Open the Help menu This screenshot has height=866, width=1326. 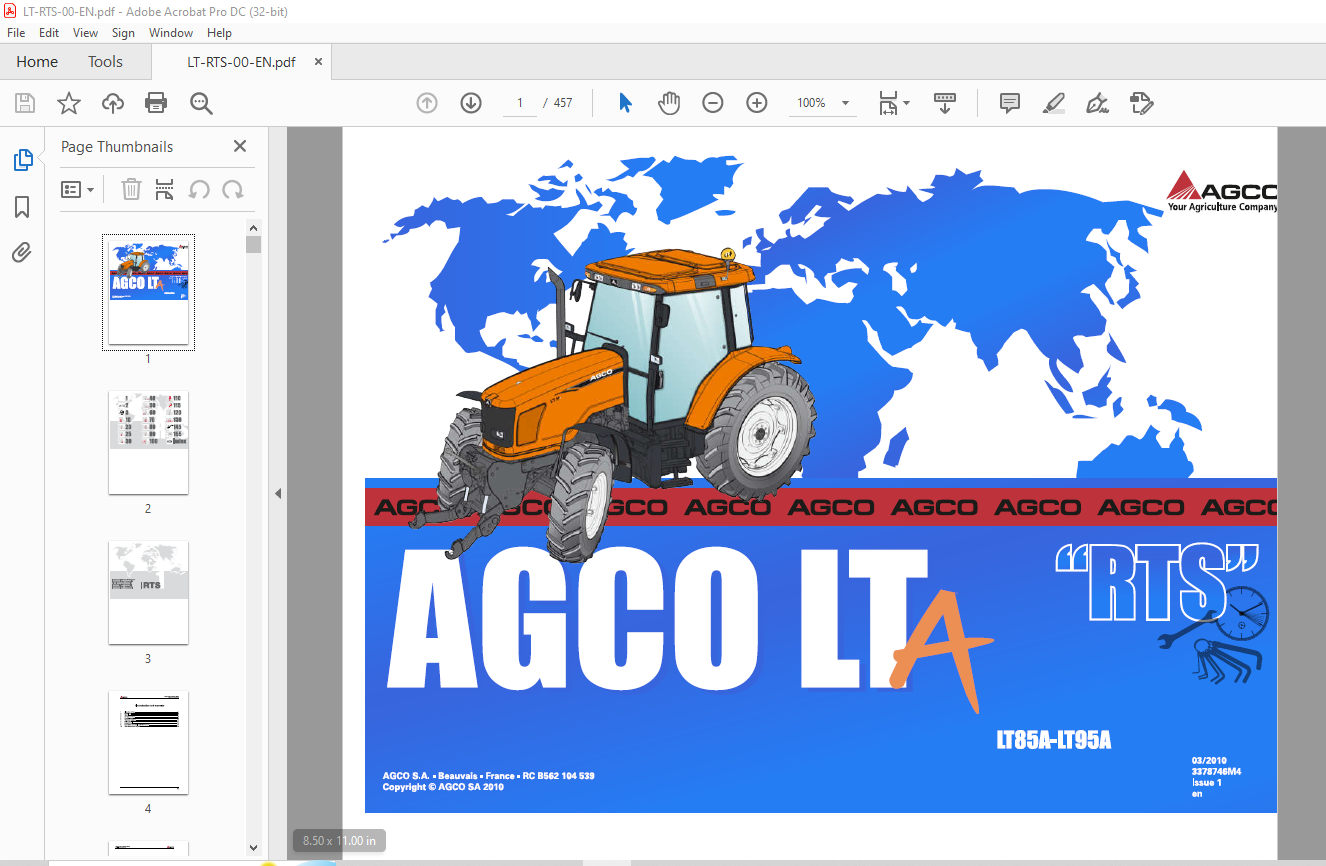coord(219,33)
